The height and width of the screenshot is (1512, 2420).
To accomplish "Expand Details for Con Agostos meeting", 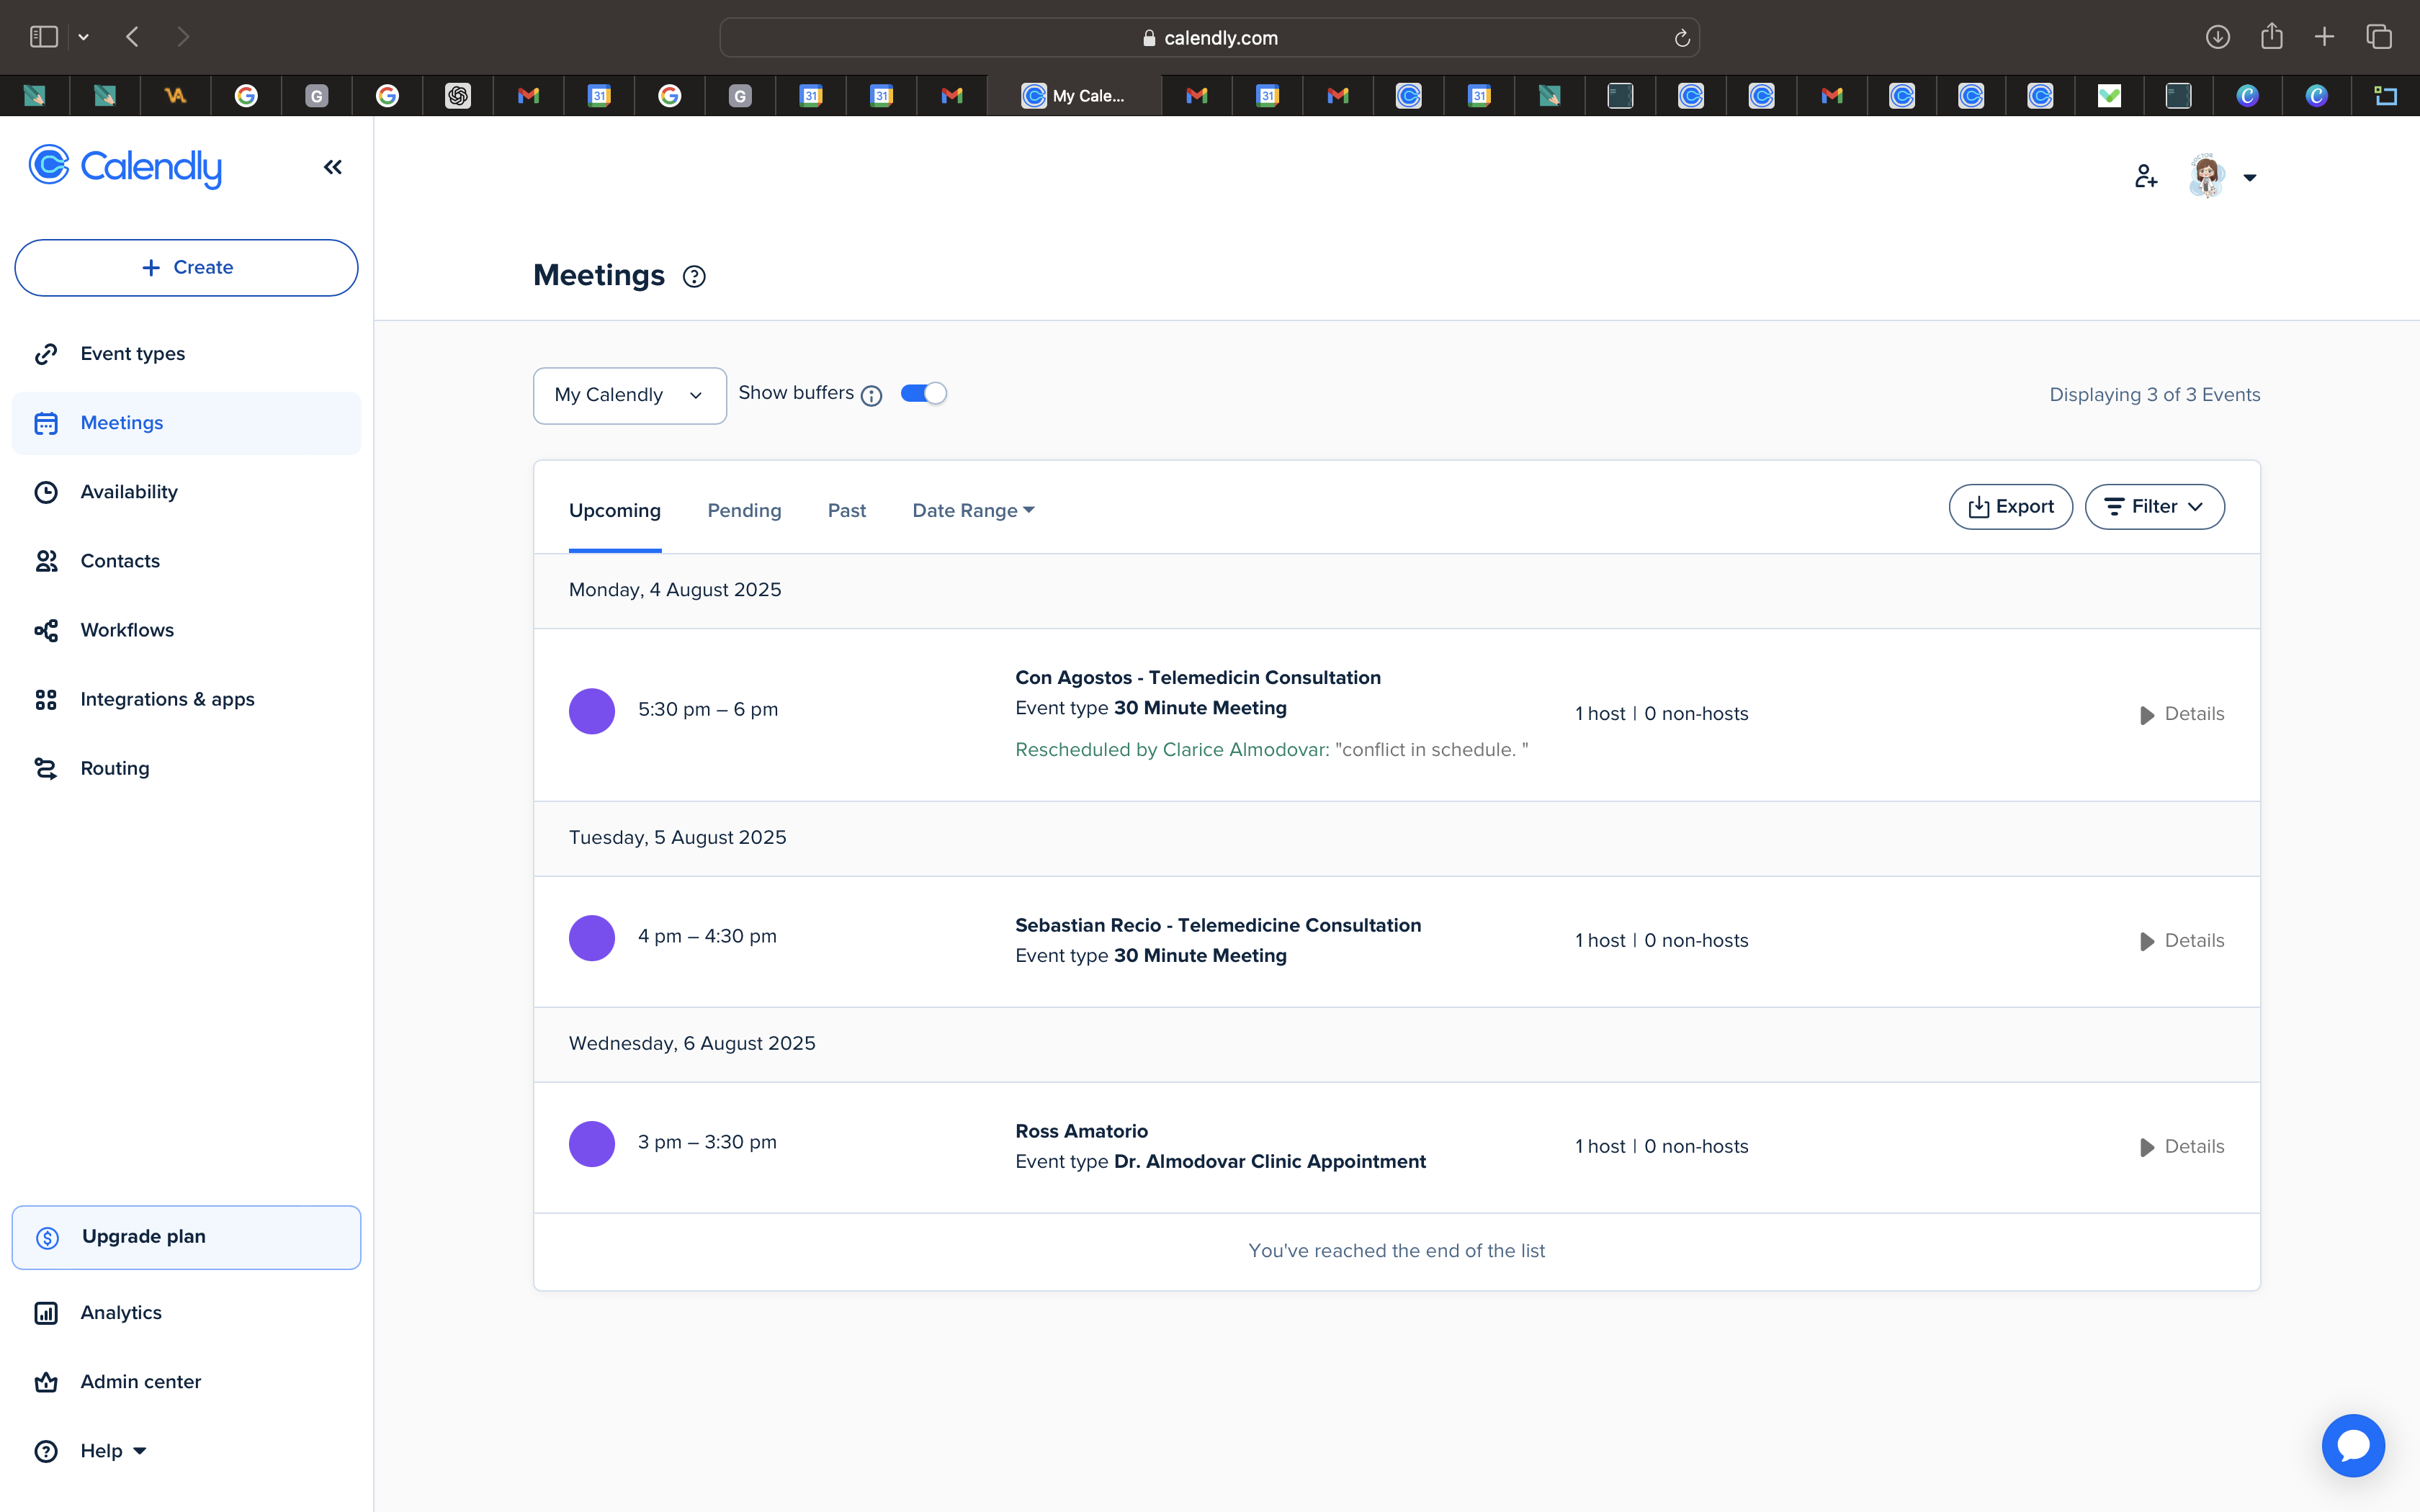I will 2182,714.
